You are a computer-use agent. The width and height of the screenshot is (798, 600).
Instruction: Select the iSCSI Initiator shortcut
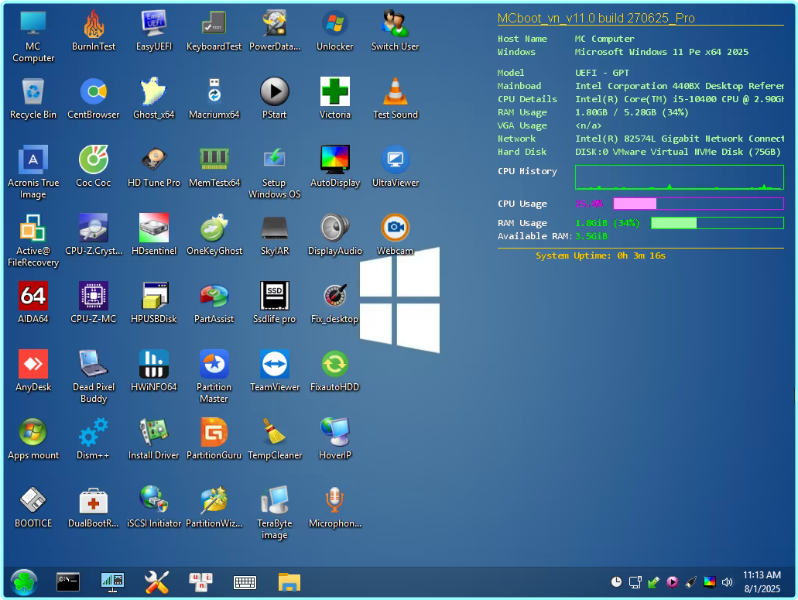pyautogui.click(x=154, y=508)
